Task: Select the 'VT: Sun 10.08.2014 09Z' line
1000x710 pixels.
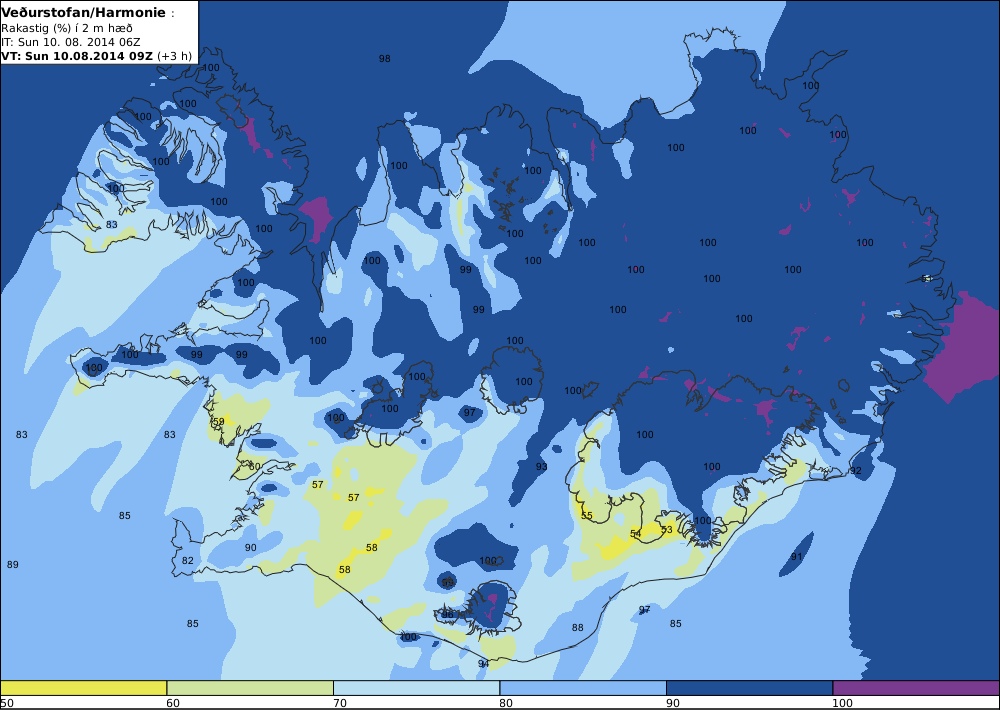Action: pos(77,55)
